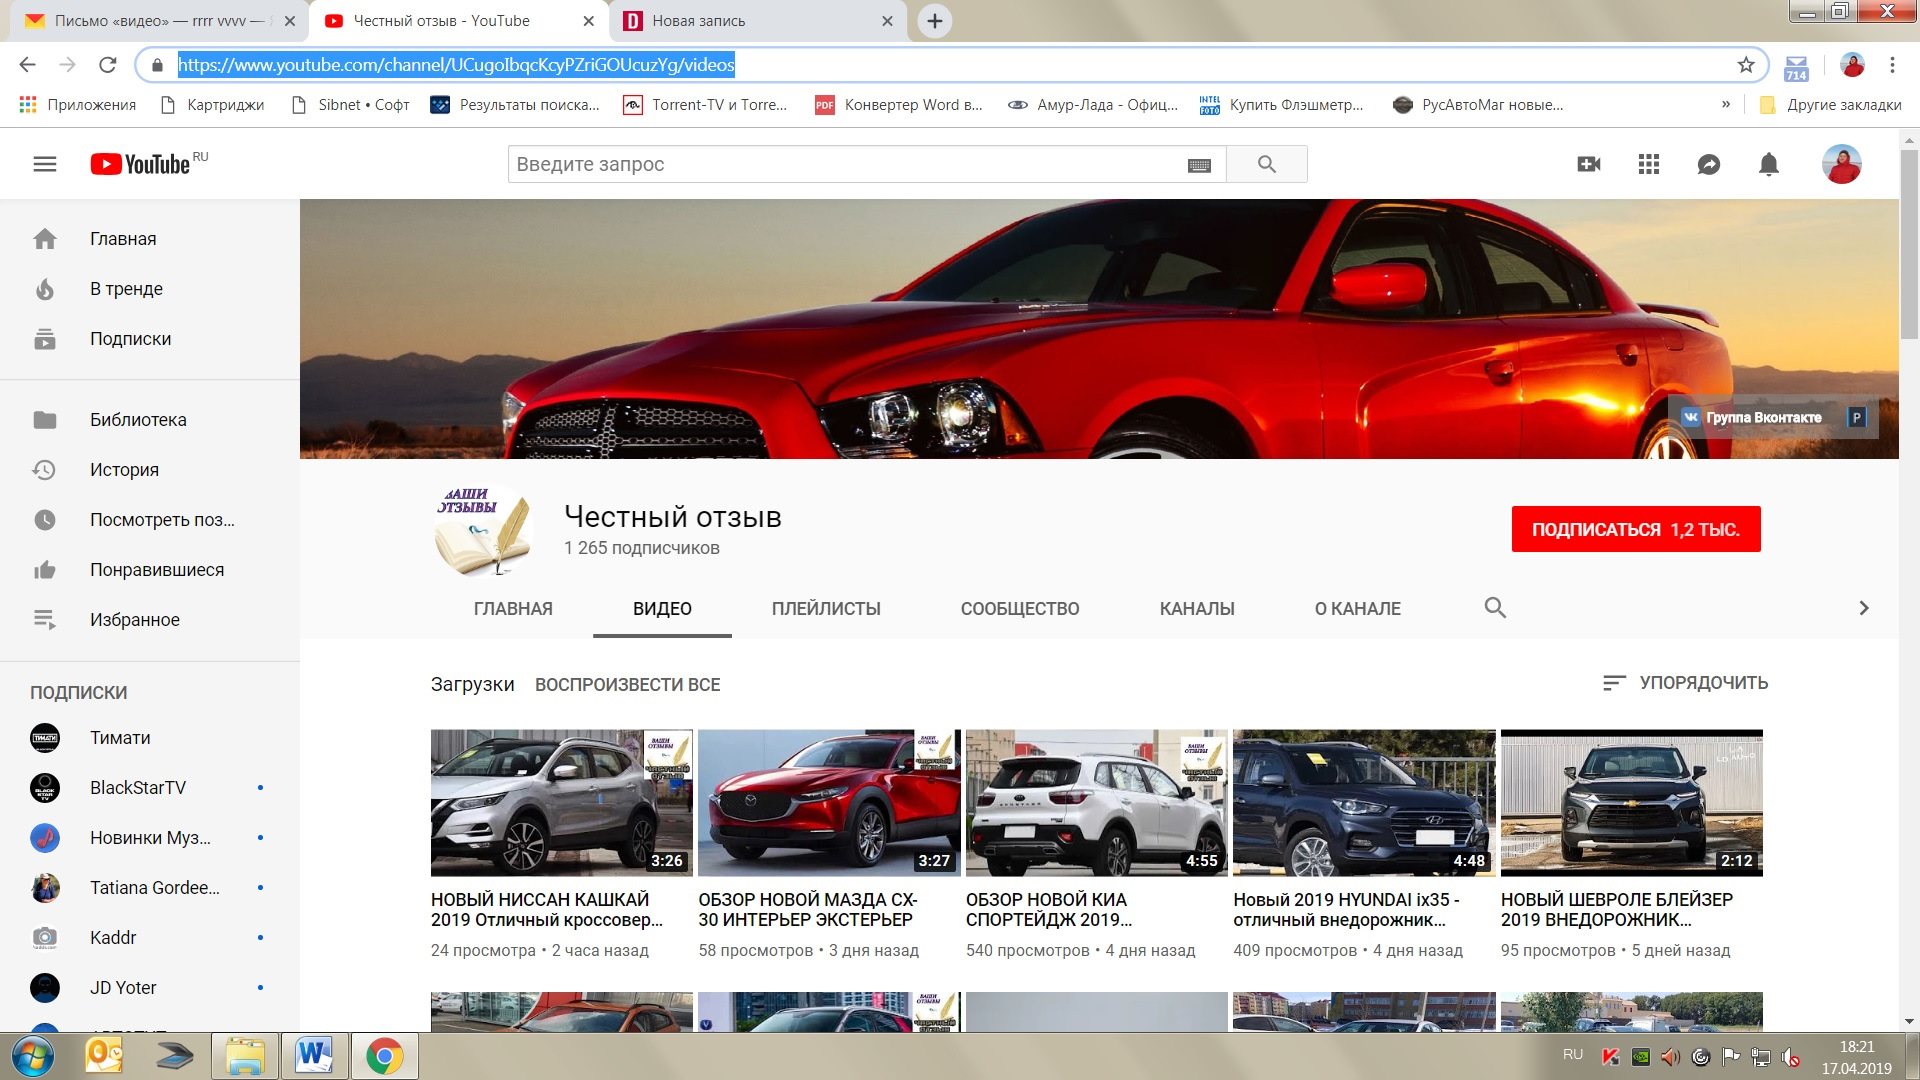Open Библиотека in the sidebar

(150, 420)
